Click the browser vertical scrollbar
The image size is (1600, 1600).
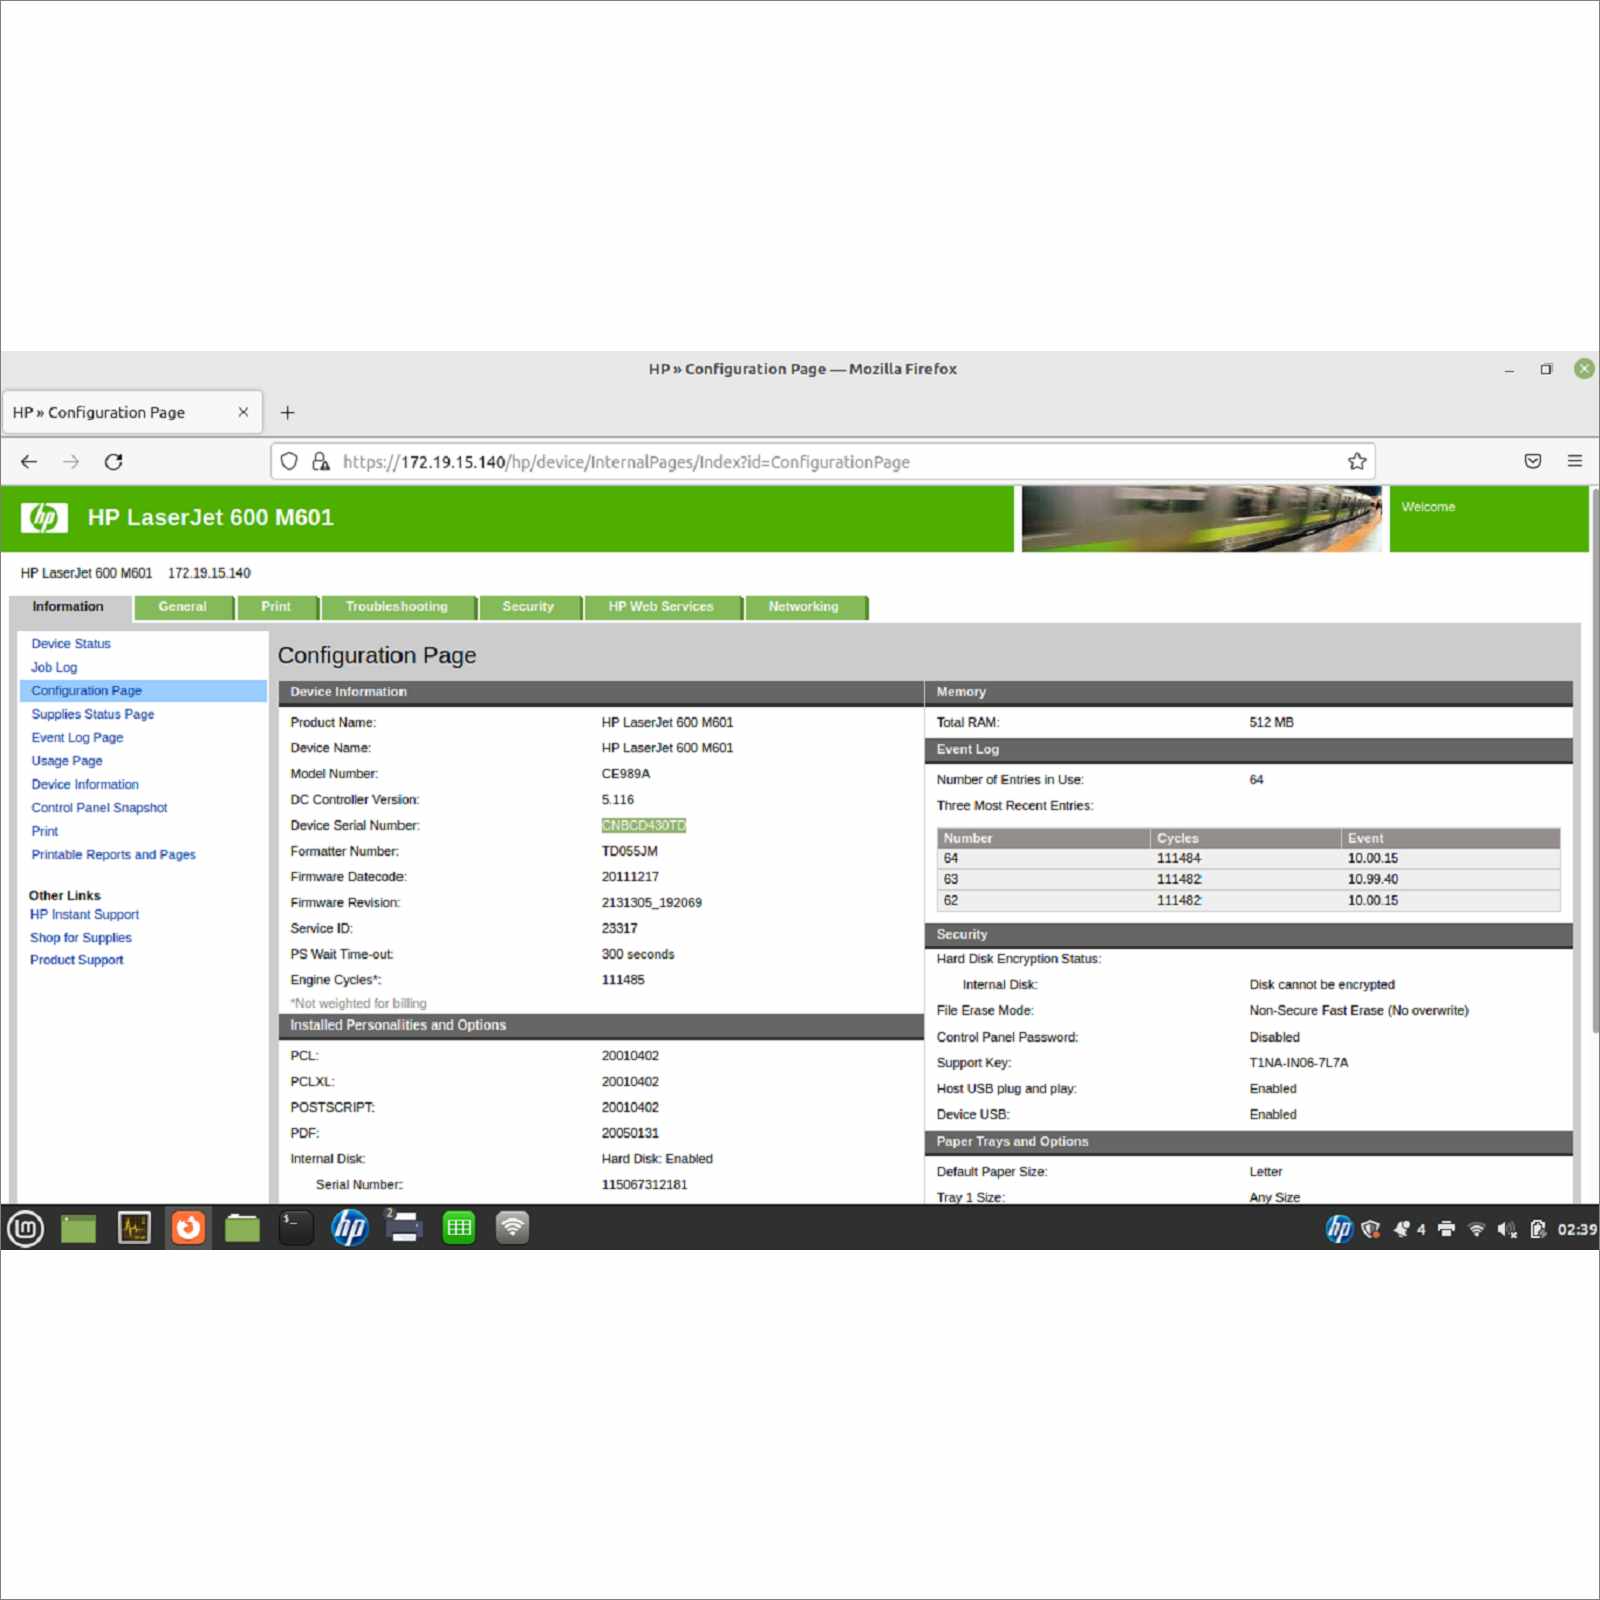[1594, 760]
